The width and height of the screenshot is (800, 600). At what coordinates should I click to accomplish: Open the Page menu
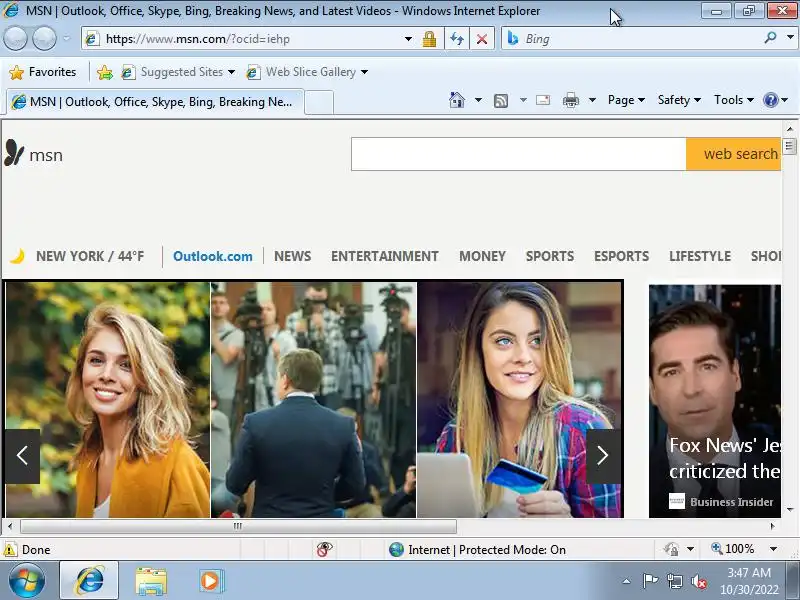626,100
